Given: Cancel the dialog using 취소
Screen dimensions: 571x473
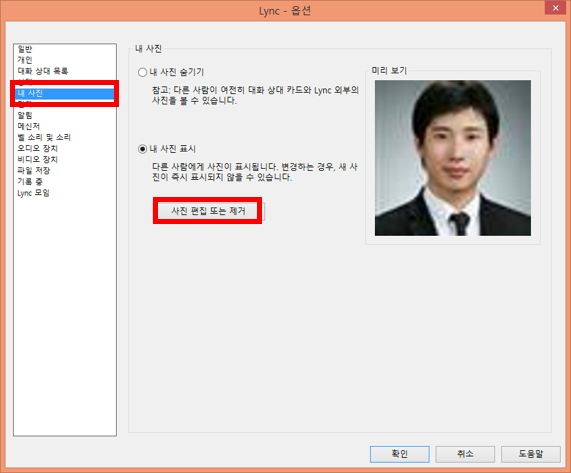Looking at the screenshot, I should pyautogui.click(x=465, y=454).
